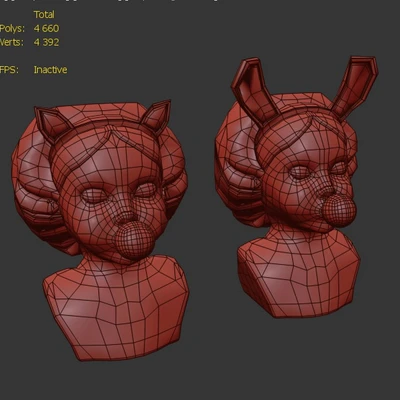400x400 pixels.
Task: Click the Total statistics header
Action: (44, 15)
